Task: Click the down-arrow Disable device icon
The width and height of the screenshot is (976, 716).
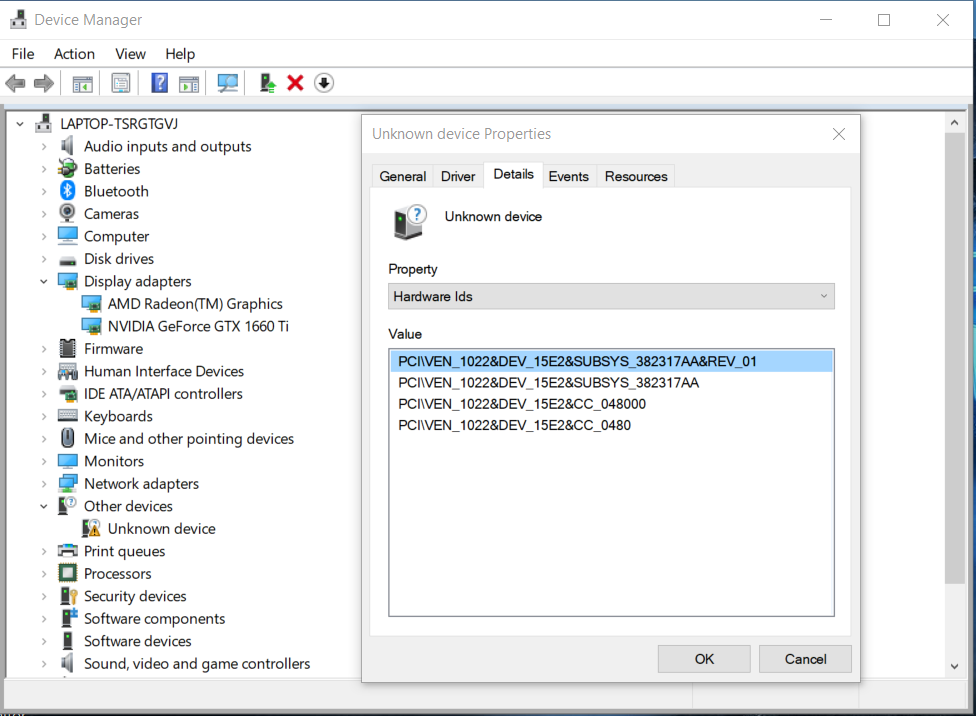Action: point(323,83)
